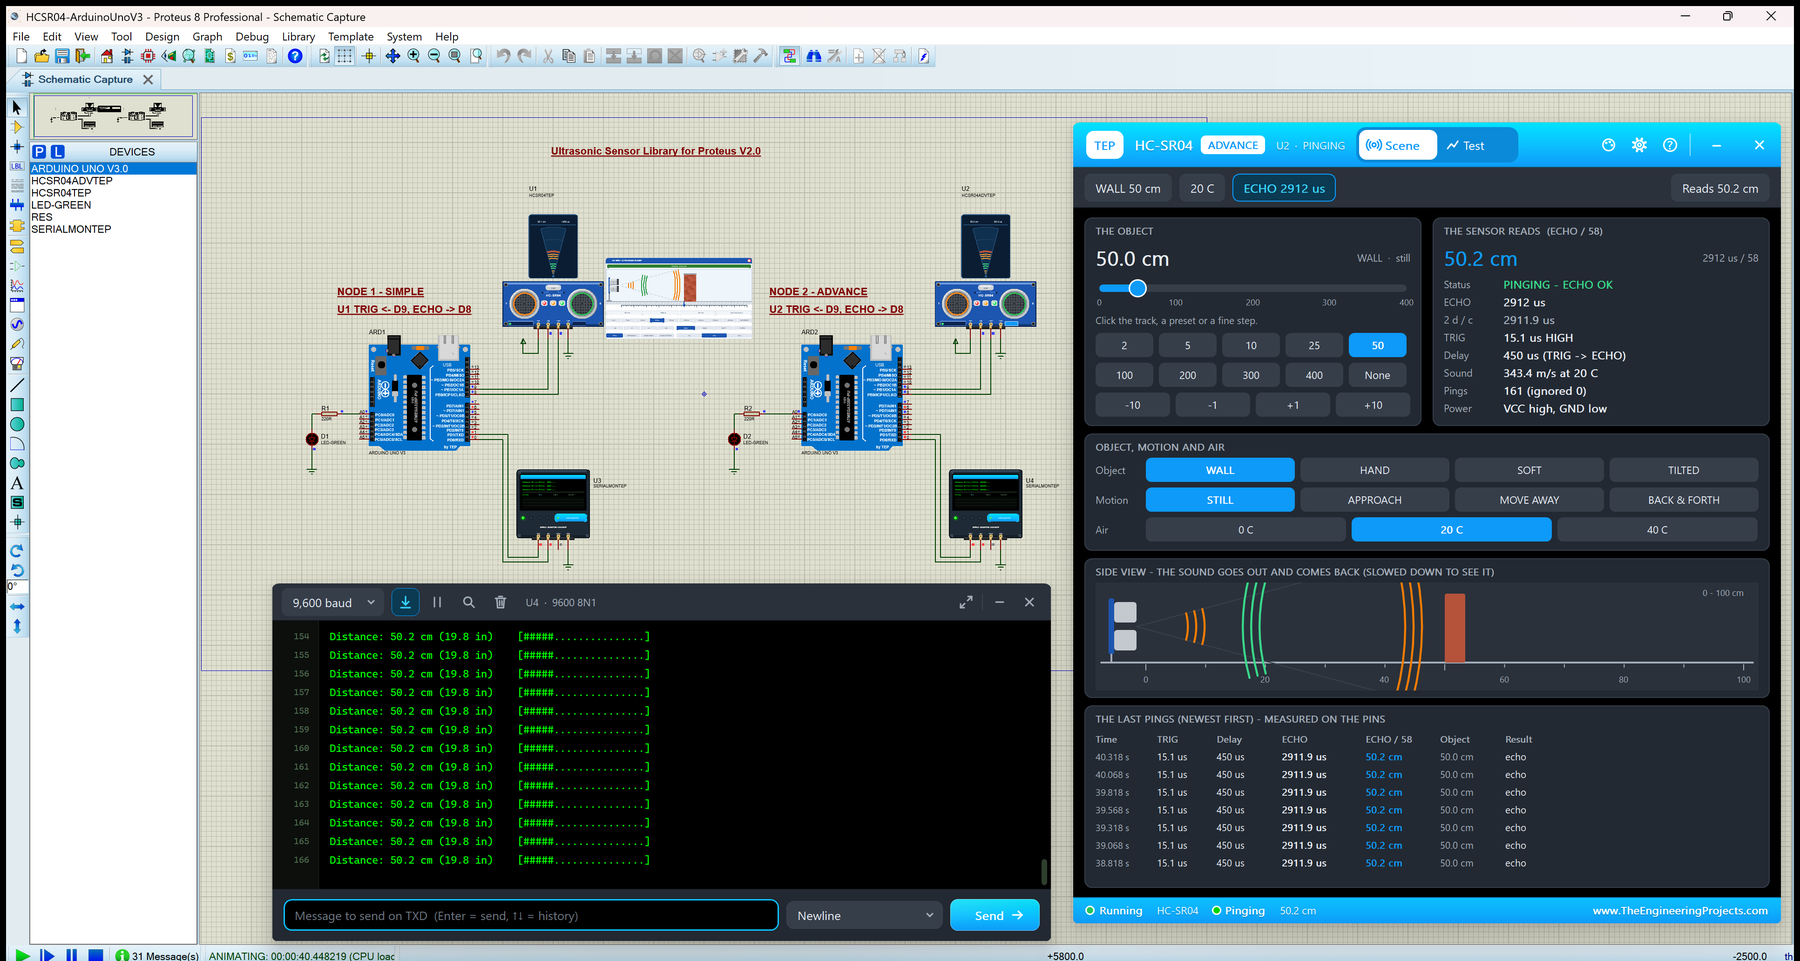Open the Library menu

point(298,37)
